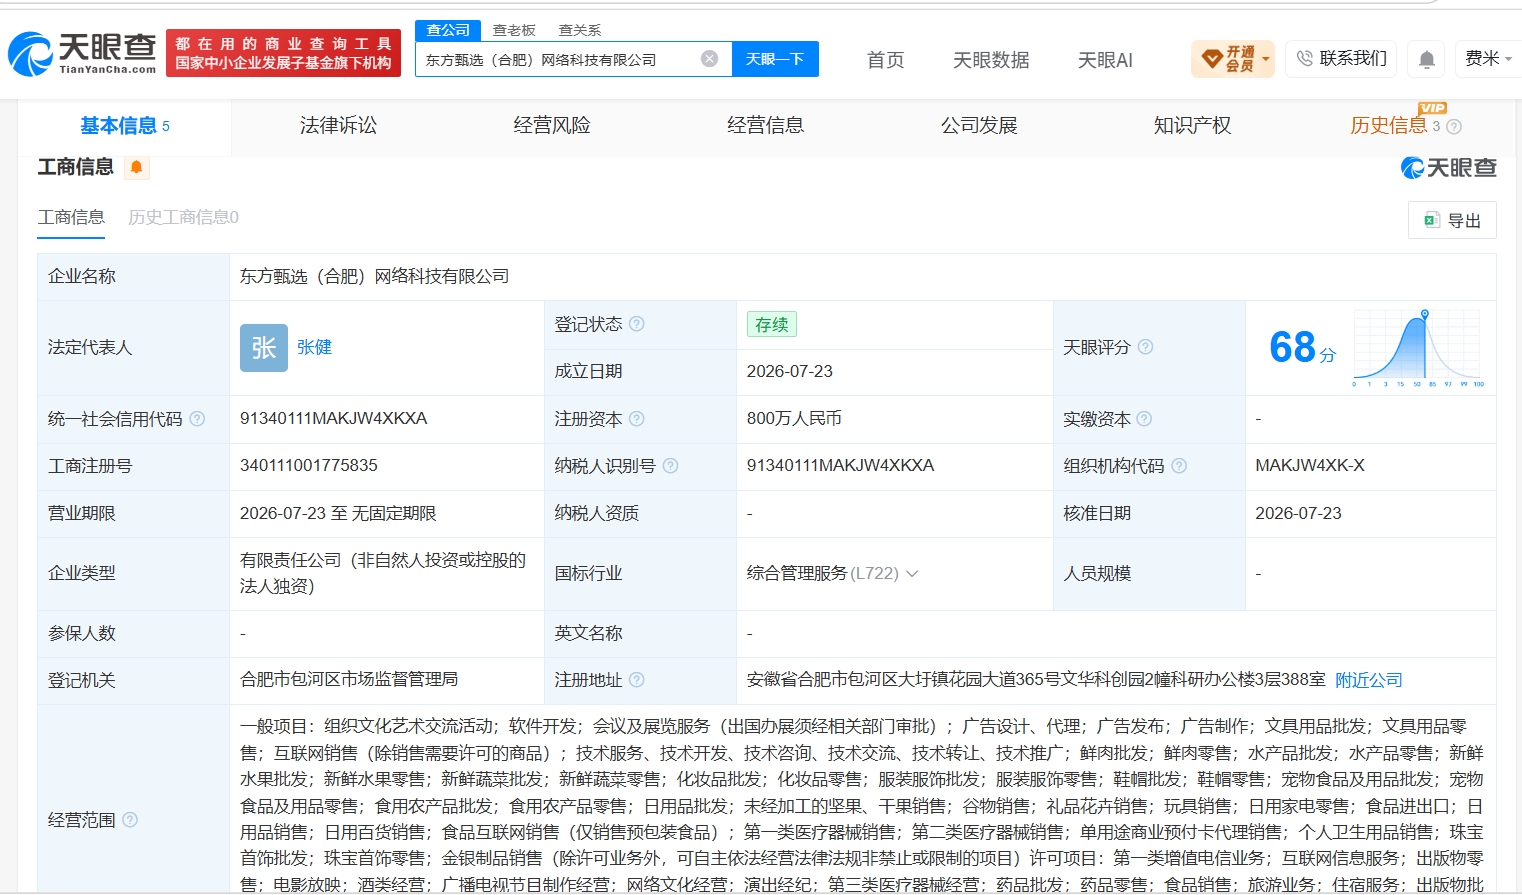This screenshot has width=1522, height=895.
Task: Click the help icon beside 历史信息 tab
Action: click(1454, 127)
